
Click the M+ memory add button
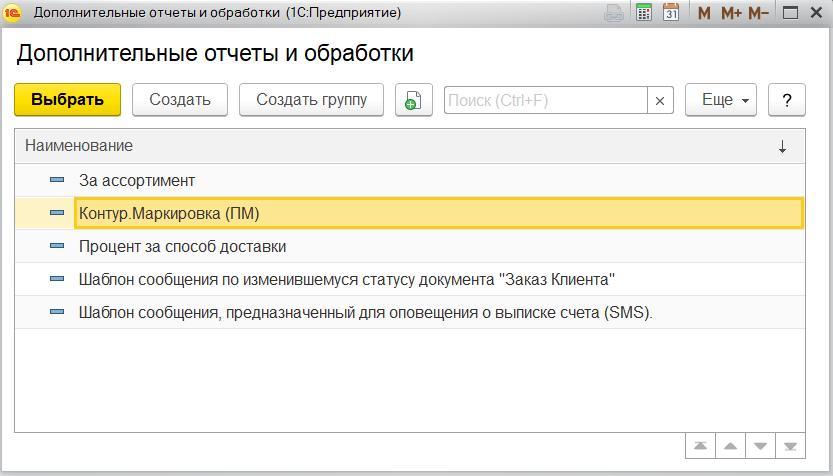click(731, 13)
